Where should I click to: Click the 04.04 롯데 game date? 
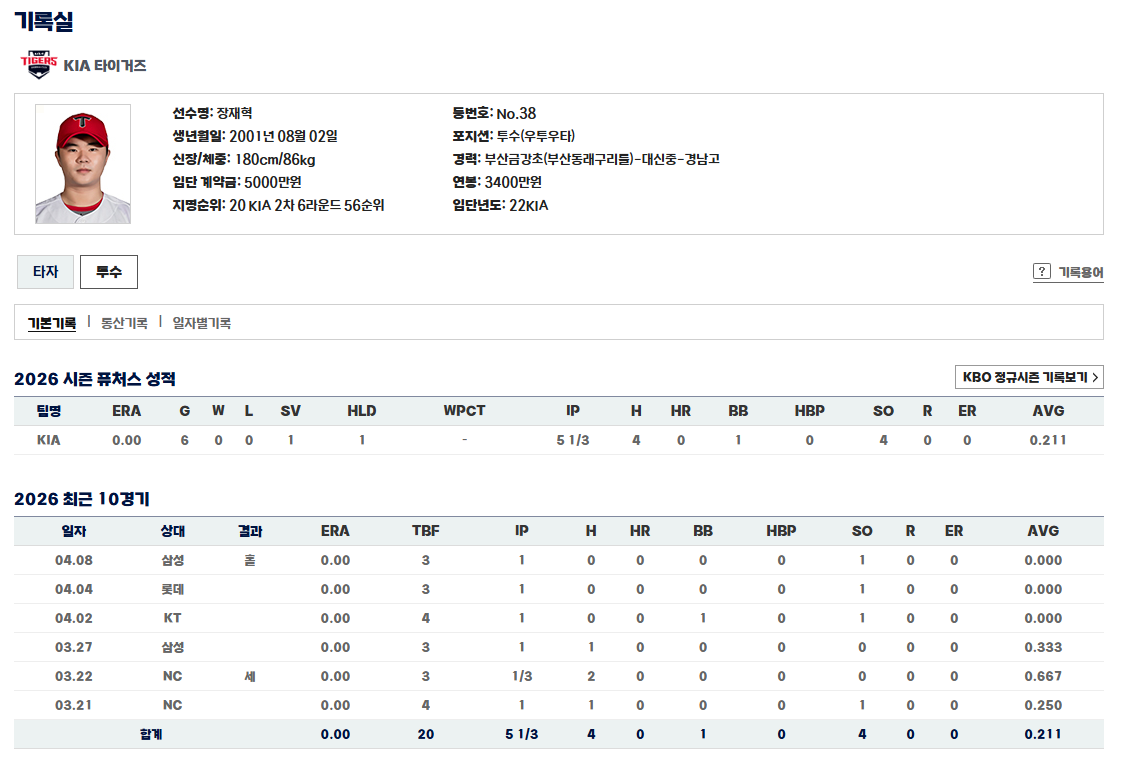click(74, 589)
